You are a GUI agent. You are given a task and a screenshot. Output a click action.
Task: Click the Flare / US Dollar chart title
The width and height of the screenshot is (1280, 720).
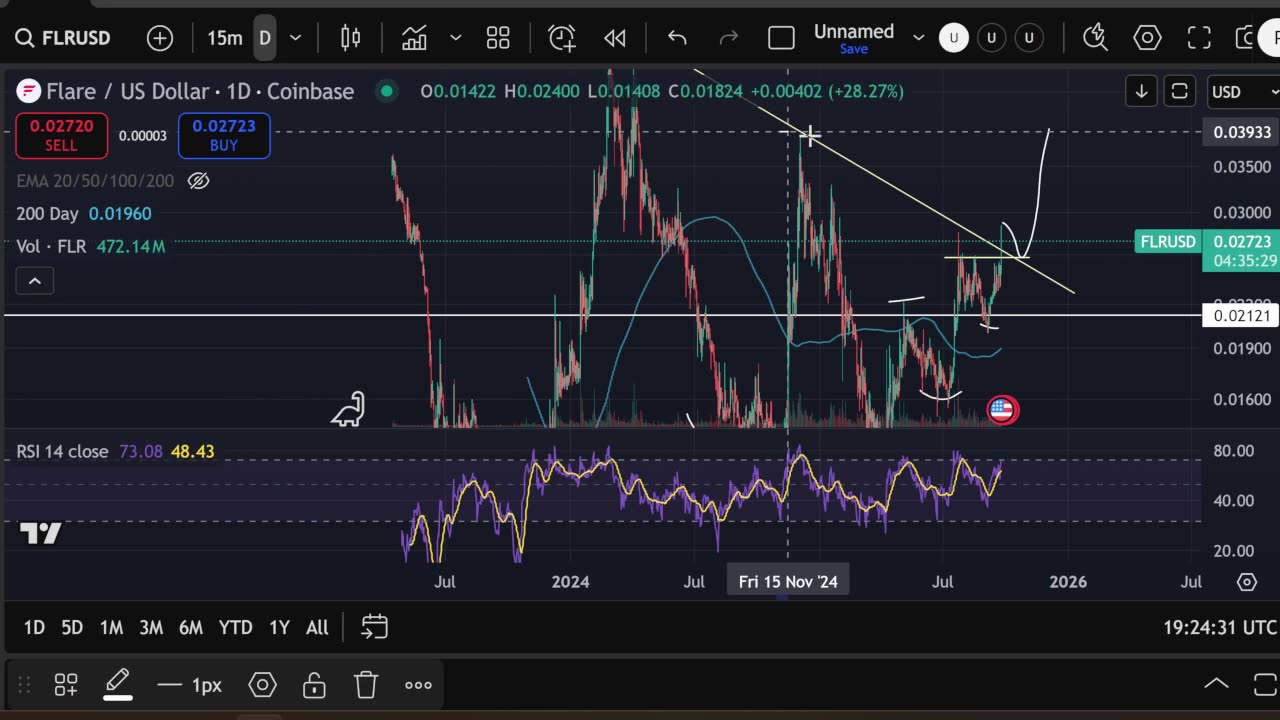pos(200,91)
